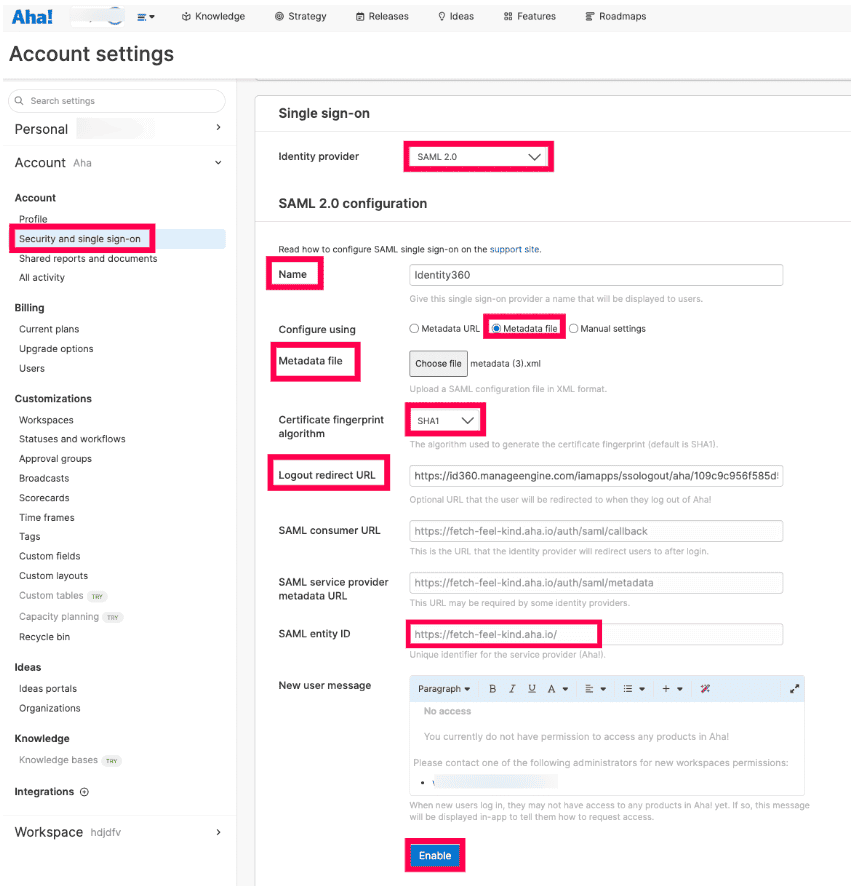858x886 pixels.
Task: Click the SAML service provider metadata URL field
Action: tap(596, 583)
